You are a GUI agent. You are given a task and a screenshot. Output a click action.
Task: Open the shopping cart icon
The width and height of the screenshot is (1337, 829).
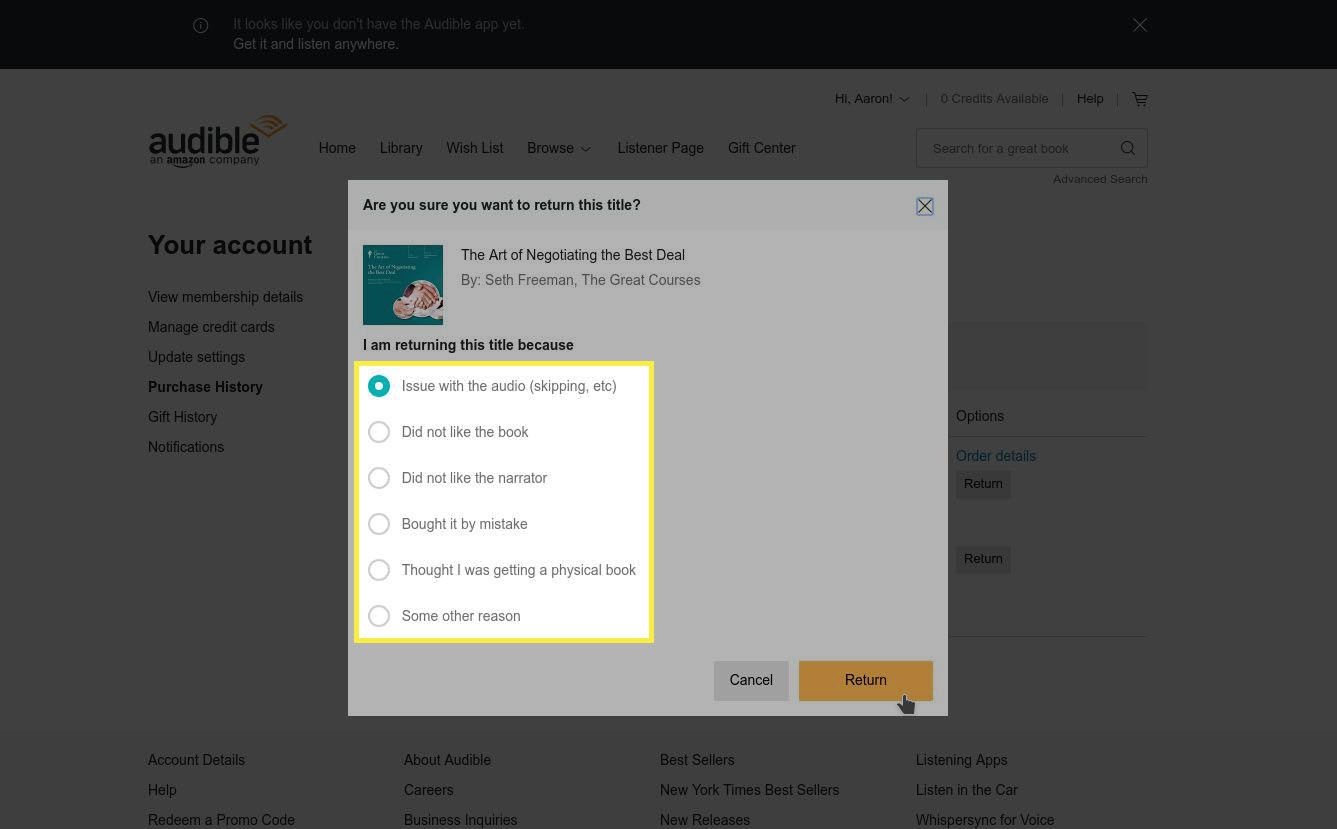tap(1140, 99)
